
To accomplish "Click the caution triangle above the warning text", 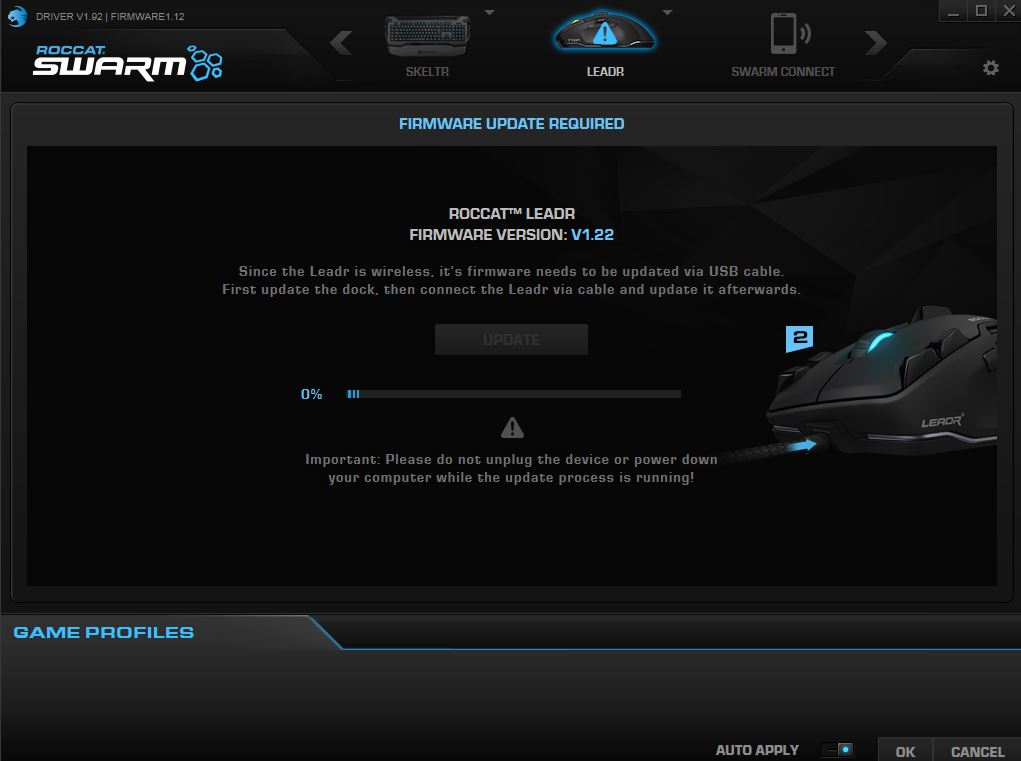I will point(511,428).
